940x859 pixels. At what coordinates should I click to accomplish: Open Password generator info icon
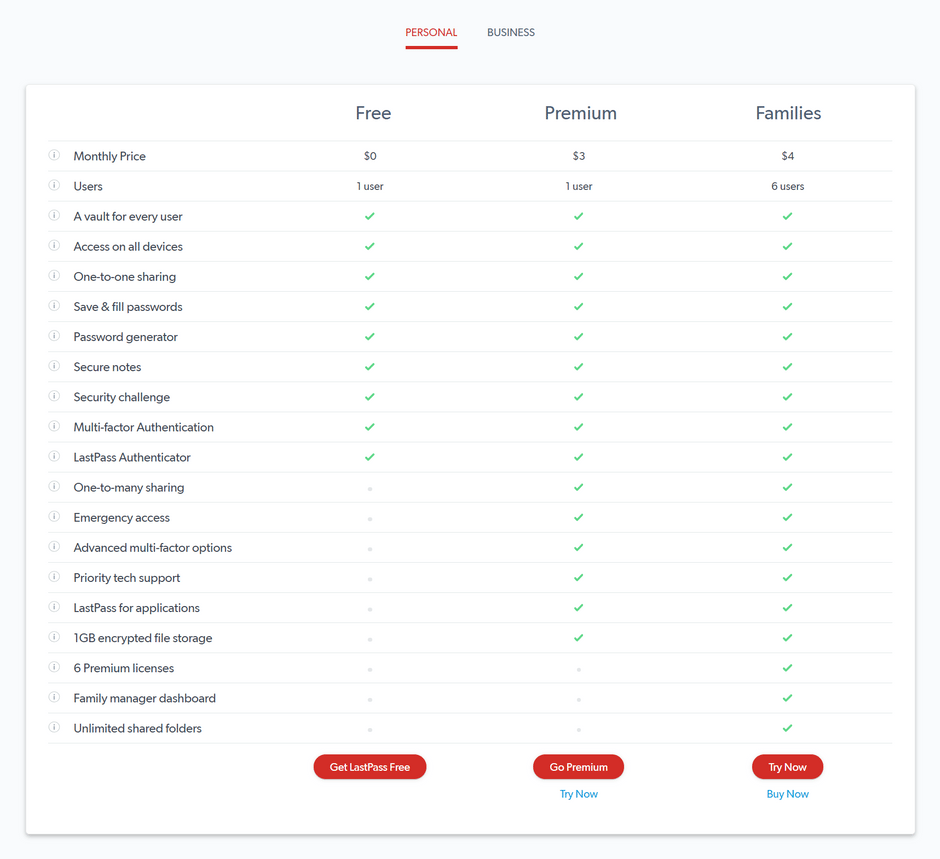click(x=54, y=336)
